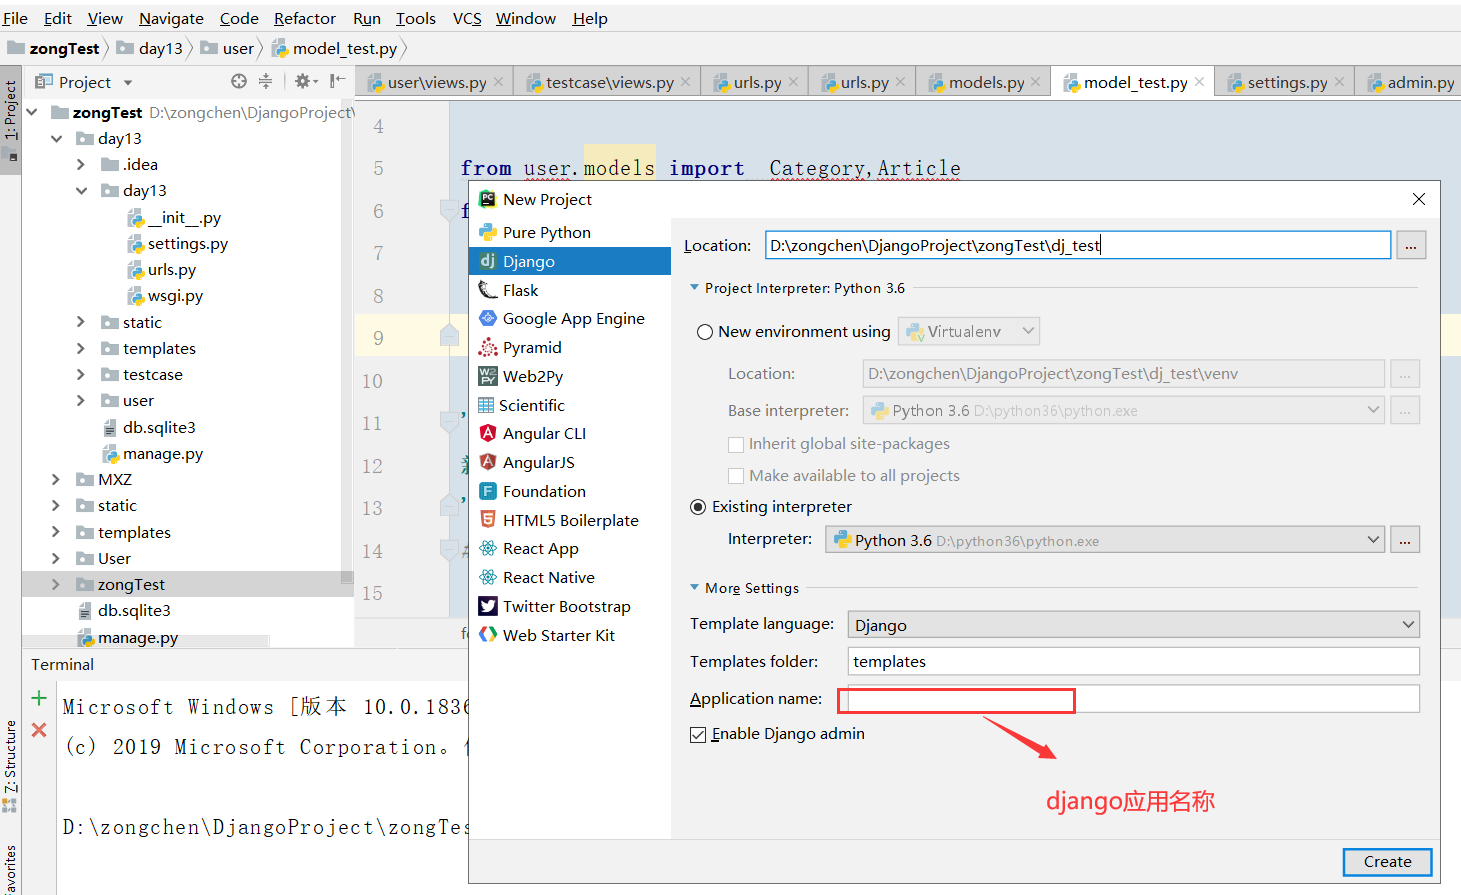Click the Application name field
This screenshot has height=895, width=1461.
point(1134,699)
